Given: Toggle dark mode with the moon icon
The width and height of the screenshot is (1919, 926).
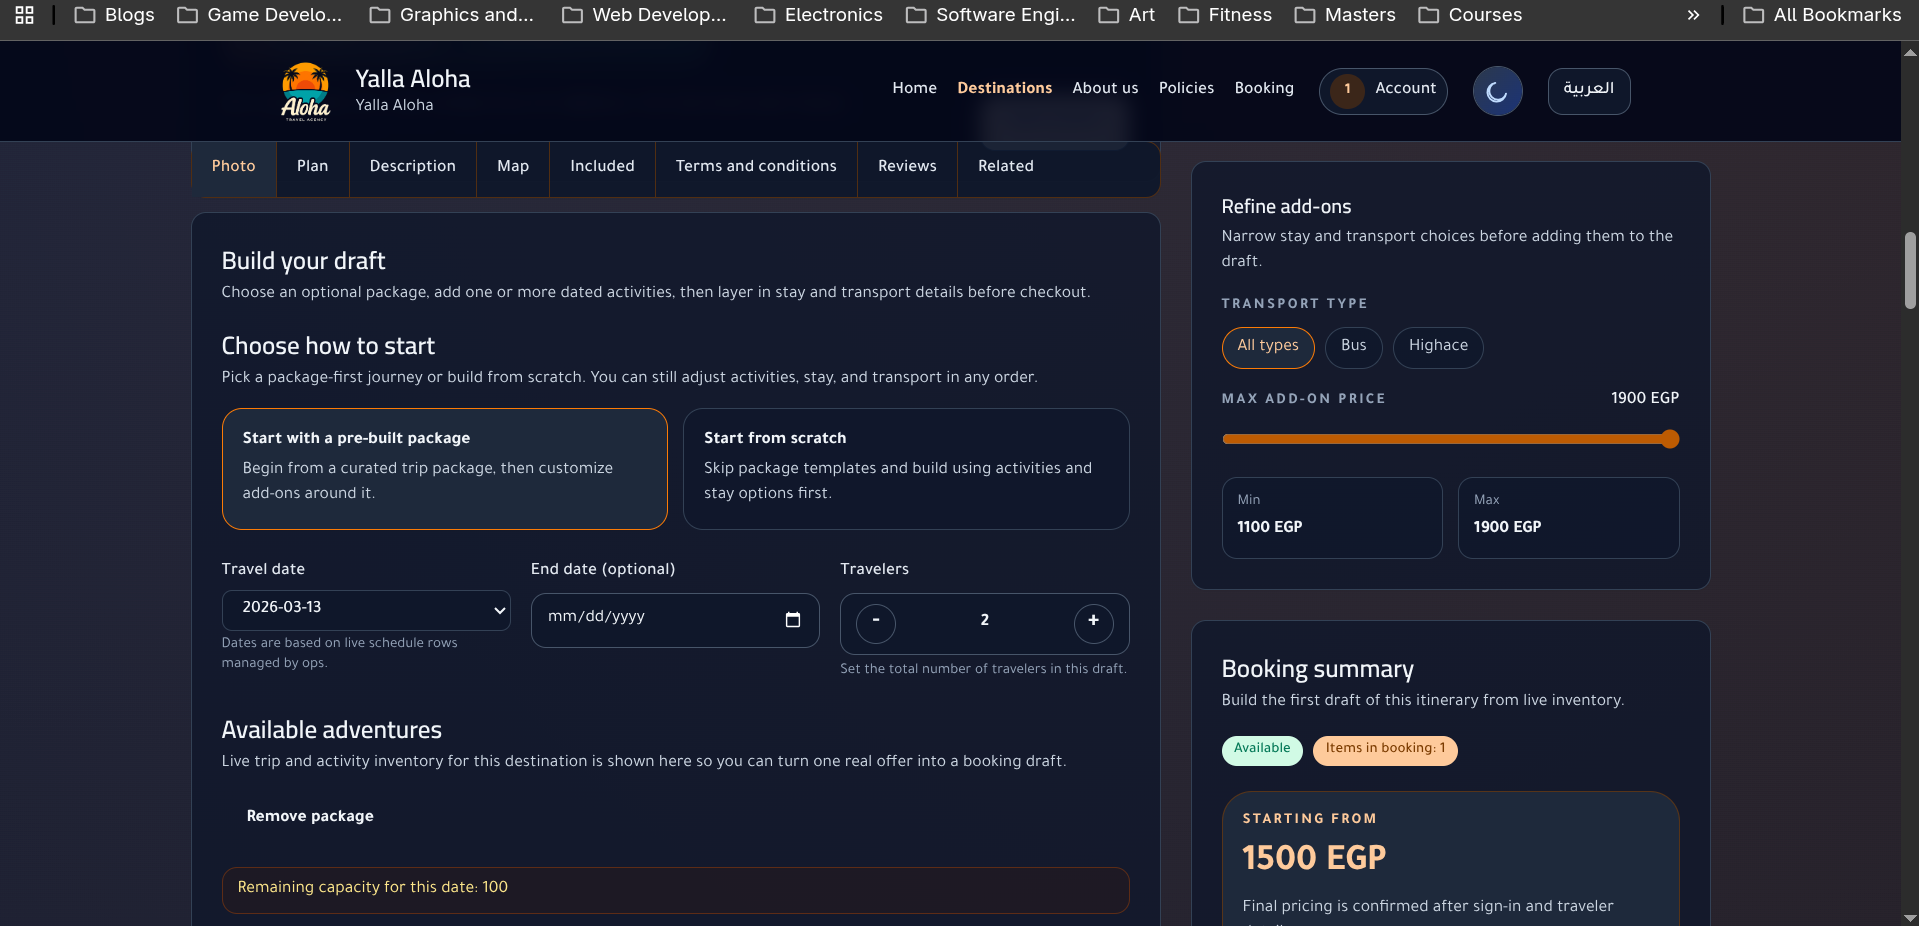Looking at the screenshot, I should click(x=1497, y=90).
